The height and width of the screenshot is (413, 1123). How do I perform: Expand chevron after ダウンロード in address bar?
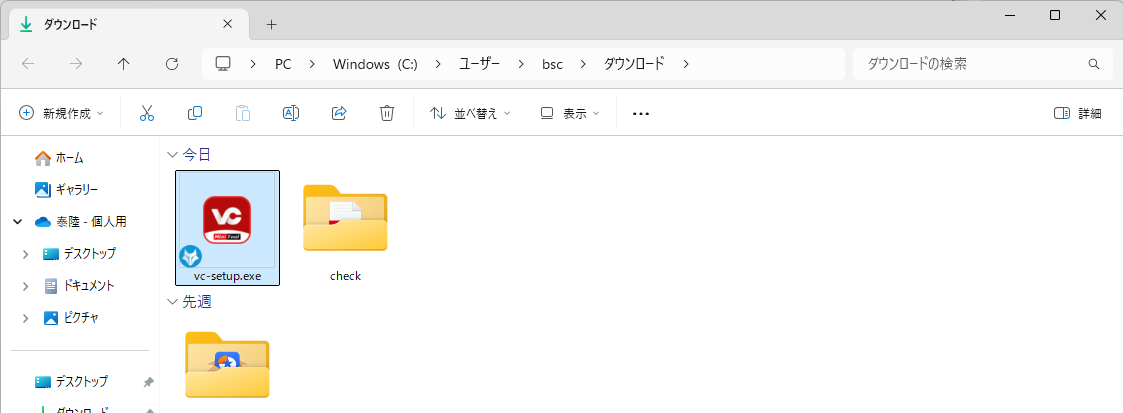tap(686, 64)
